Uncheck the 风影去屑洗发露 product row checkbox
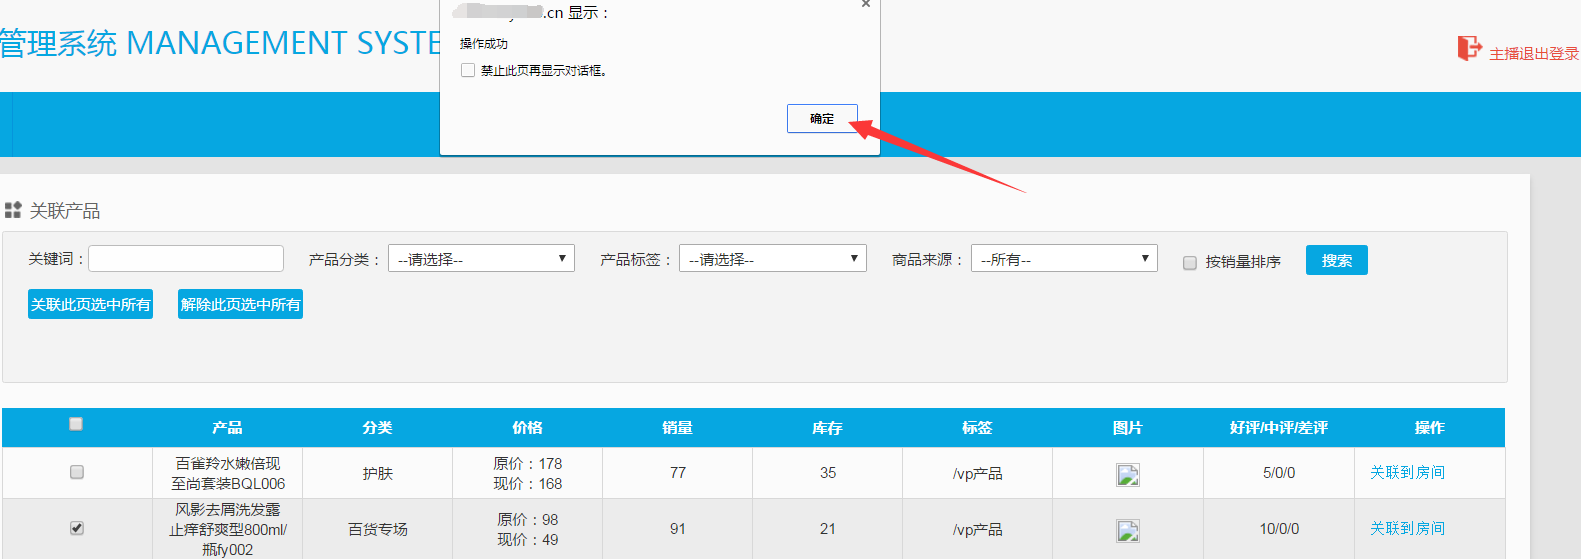 77,528
